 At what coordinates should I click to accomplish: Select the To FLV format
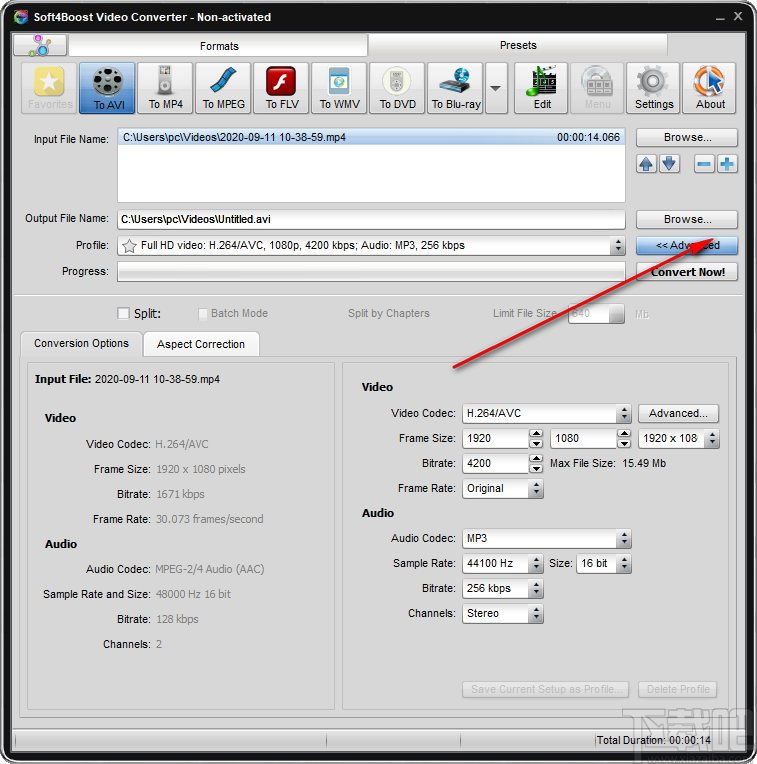coord(281,88)
